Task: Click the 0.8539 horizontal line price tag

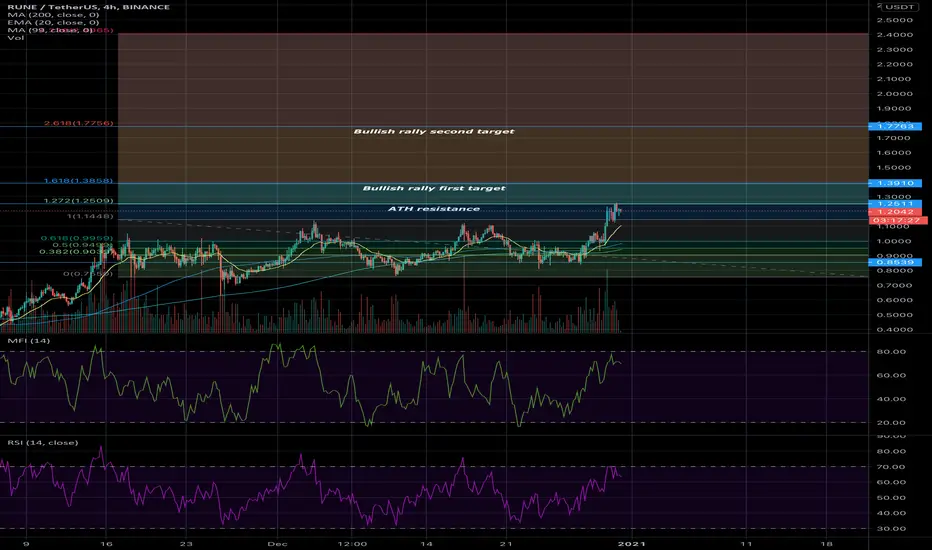Action: (895, 262)
